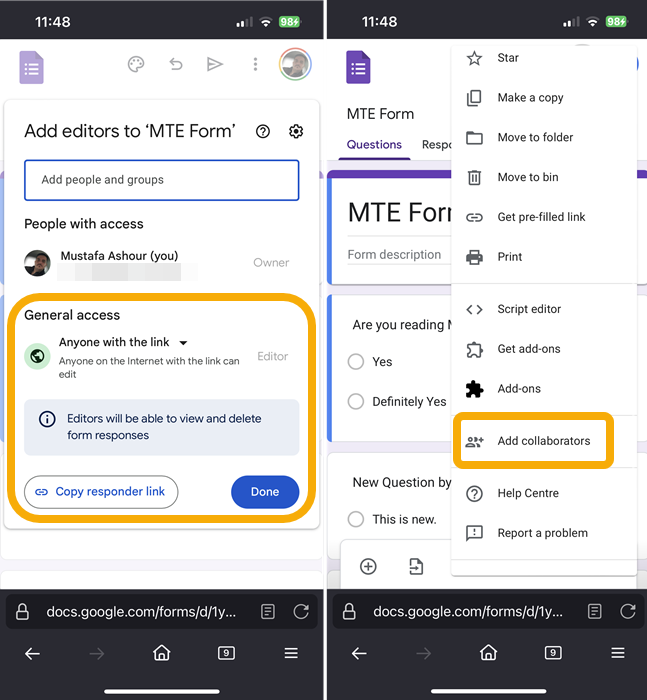The height and width of the screenshot is (700, 647).
Task: Click Mustafa Ashour profile photo in access list
Action: click(x=37, y=263)
